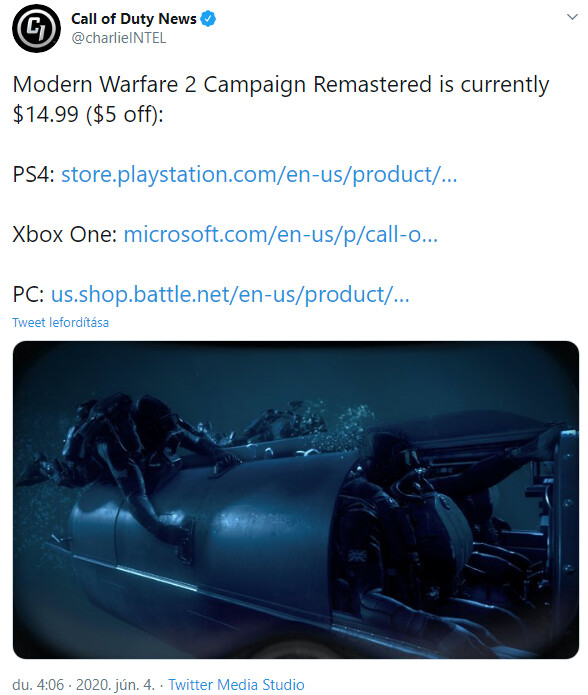The image size is (588, 695).
Task: Open the charlieINTEL profile avatar
Action: pos(36,28)
